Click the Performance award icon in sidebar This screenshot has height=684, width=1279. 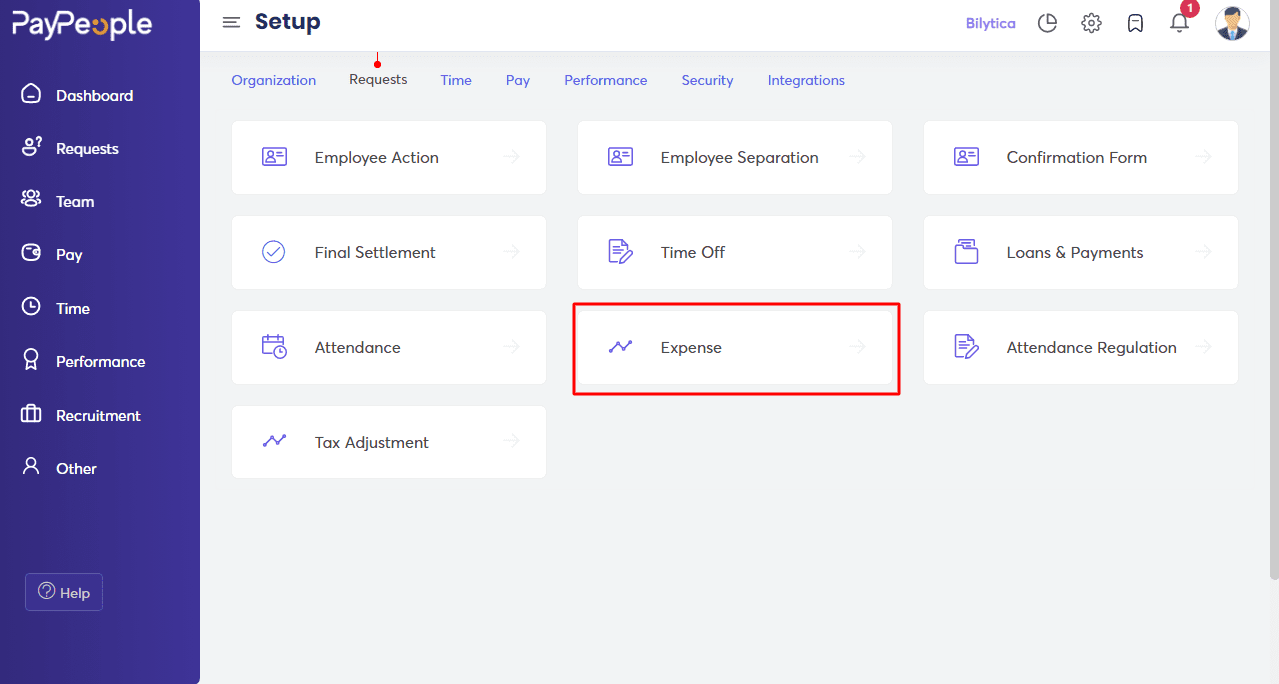point(31,360)
